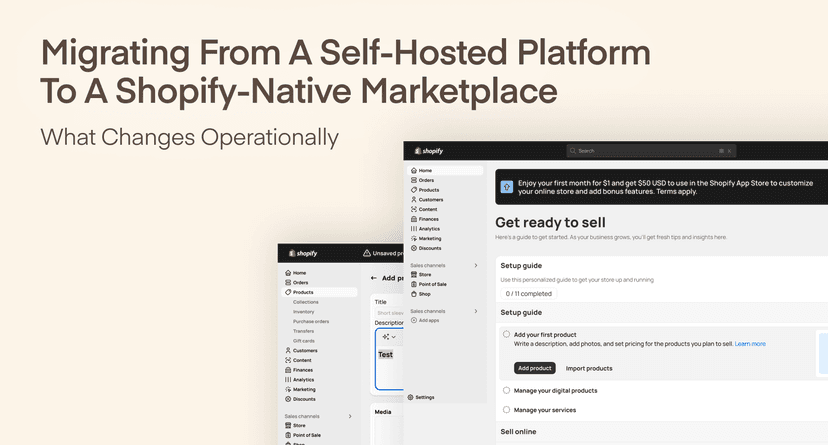The image size is (828, 445).
Task: Open Orders icon in the back Add product window
Action: coord(288,282)
